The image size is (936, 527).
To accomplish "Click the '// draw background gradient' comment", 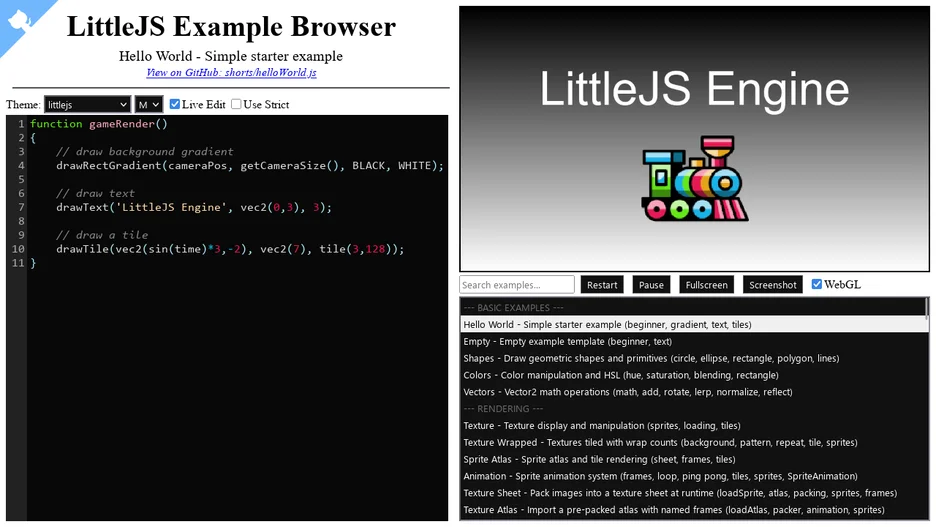I will click(x=144, y=152).
